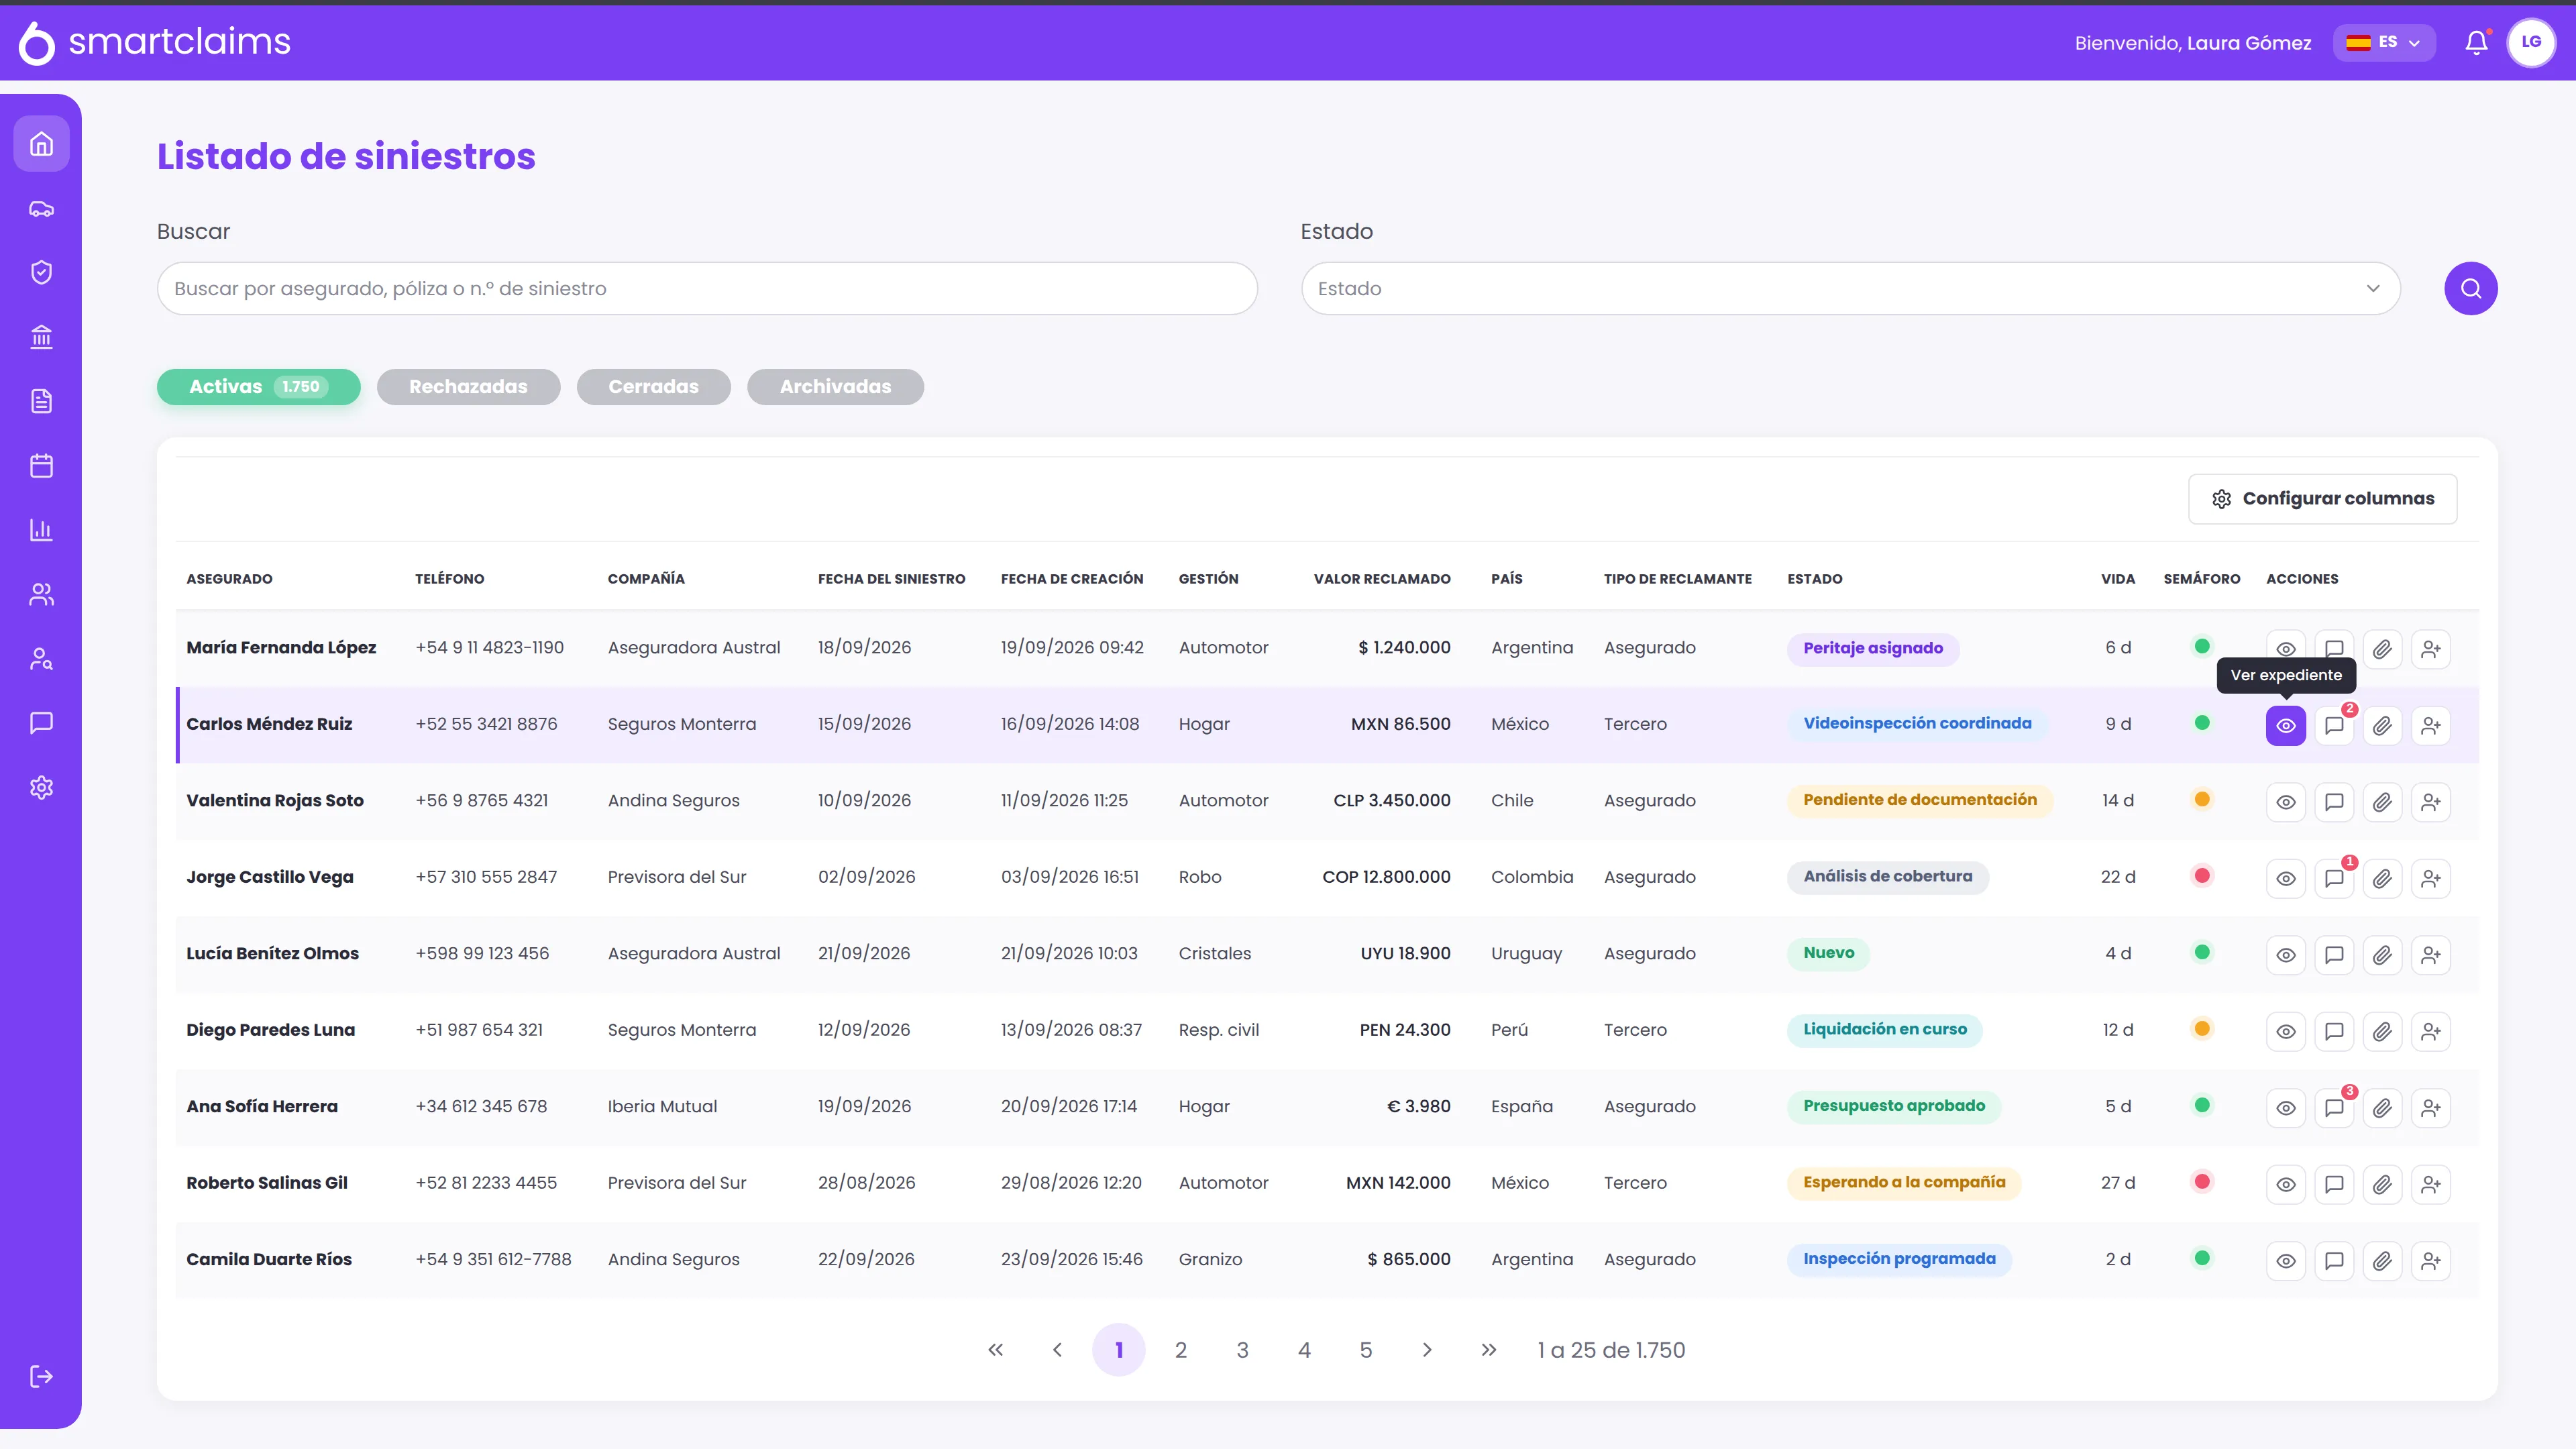
Task: Switch to the Cerradas tab
Action: pos(653,387)
